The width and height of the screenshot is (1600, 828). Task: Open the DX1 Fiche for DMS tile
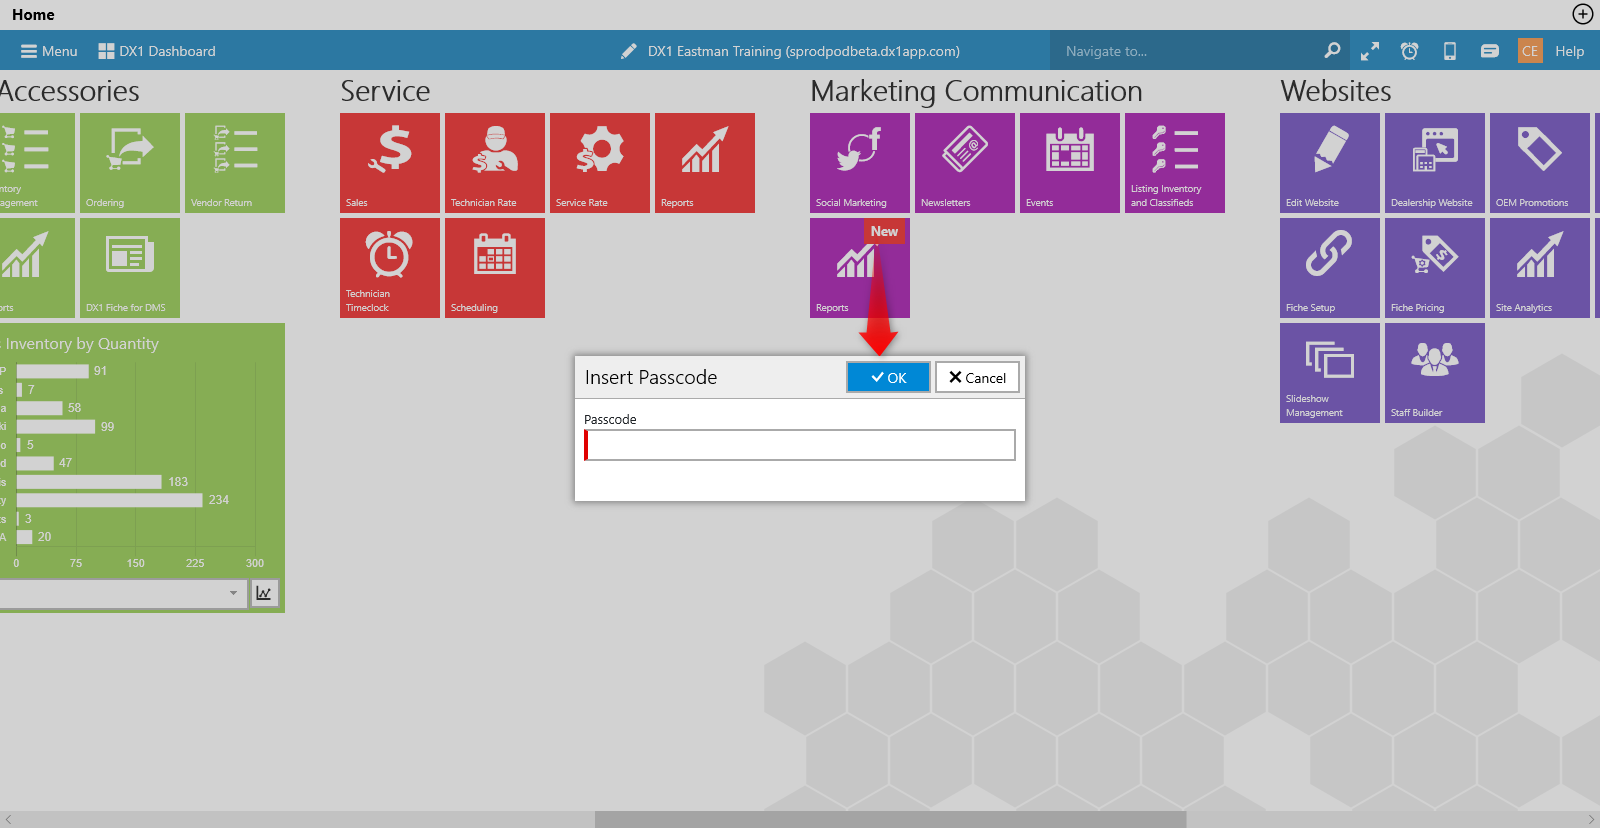click(x=130, y=268)
